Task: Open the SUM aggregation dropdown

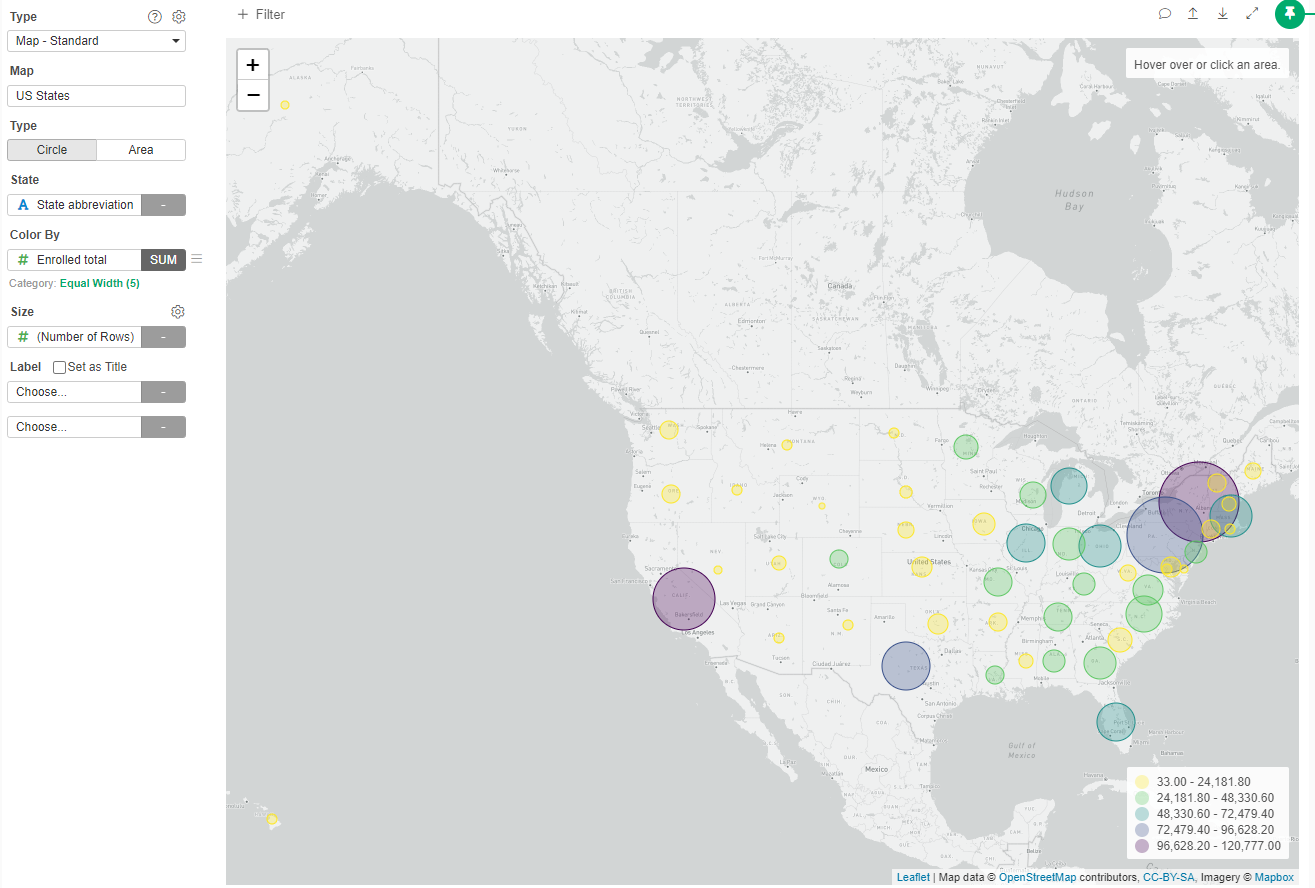Action: [163, 260]
